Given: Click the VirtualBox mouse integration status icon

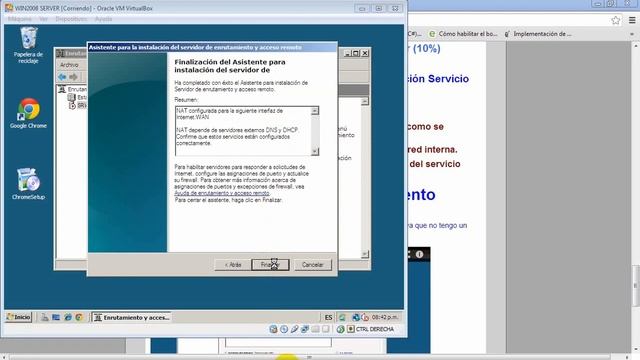Looking at the screenshot, I should (x=340, y=329).
